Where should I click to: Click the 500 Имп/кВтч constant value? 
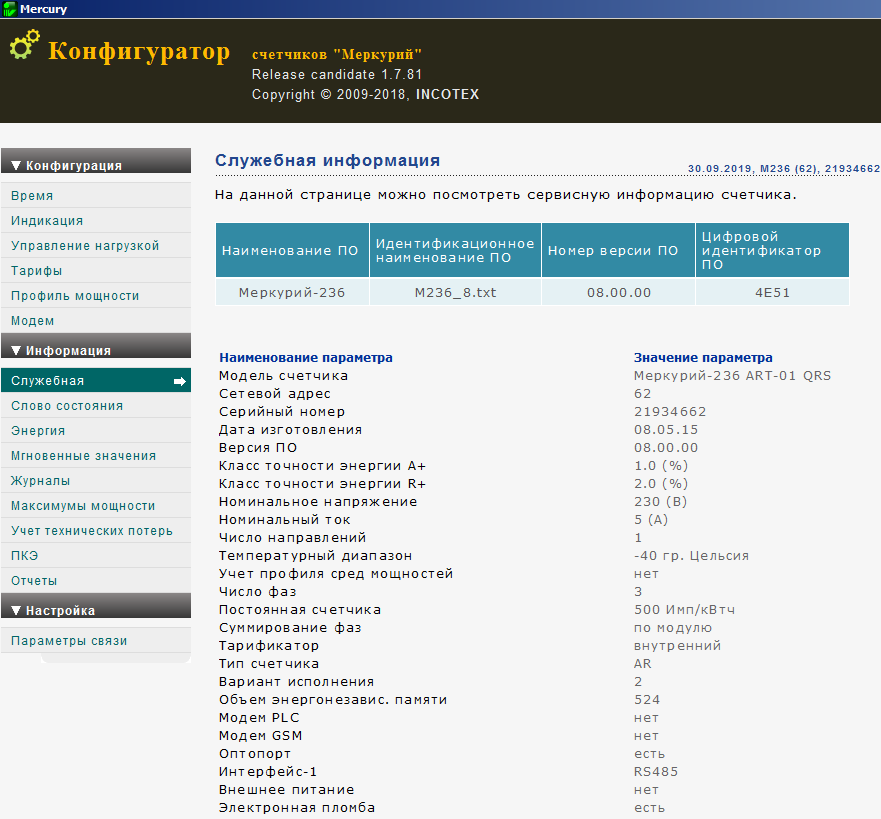pos(684,609)
